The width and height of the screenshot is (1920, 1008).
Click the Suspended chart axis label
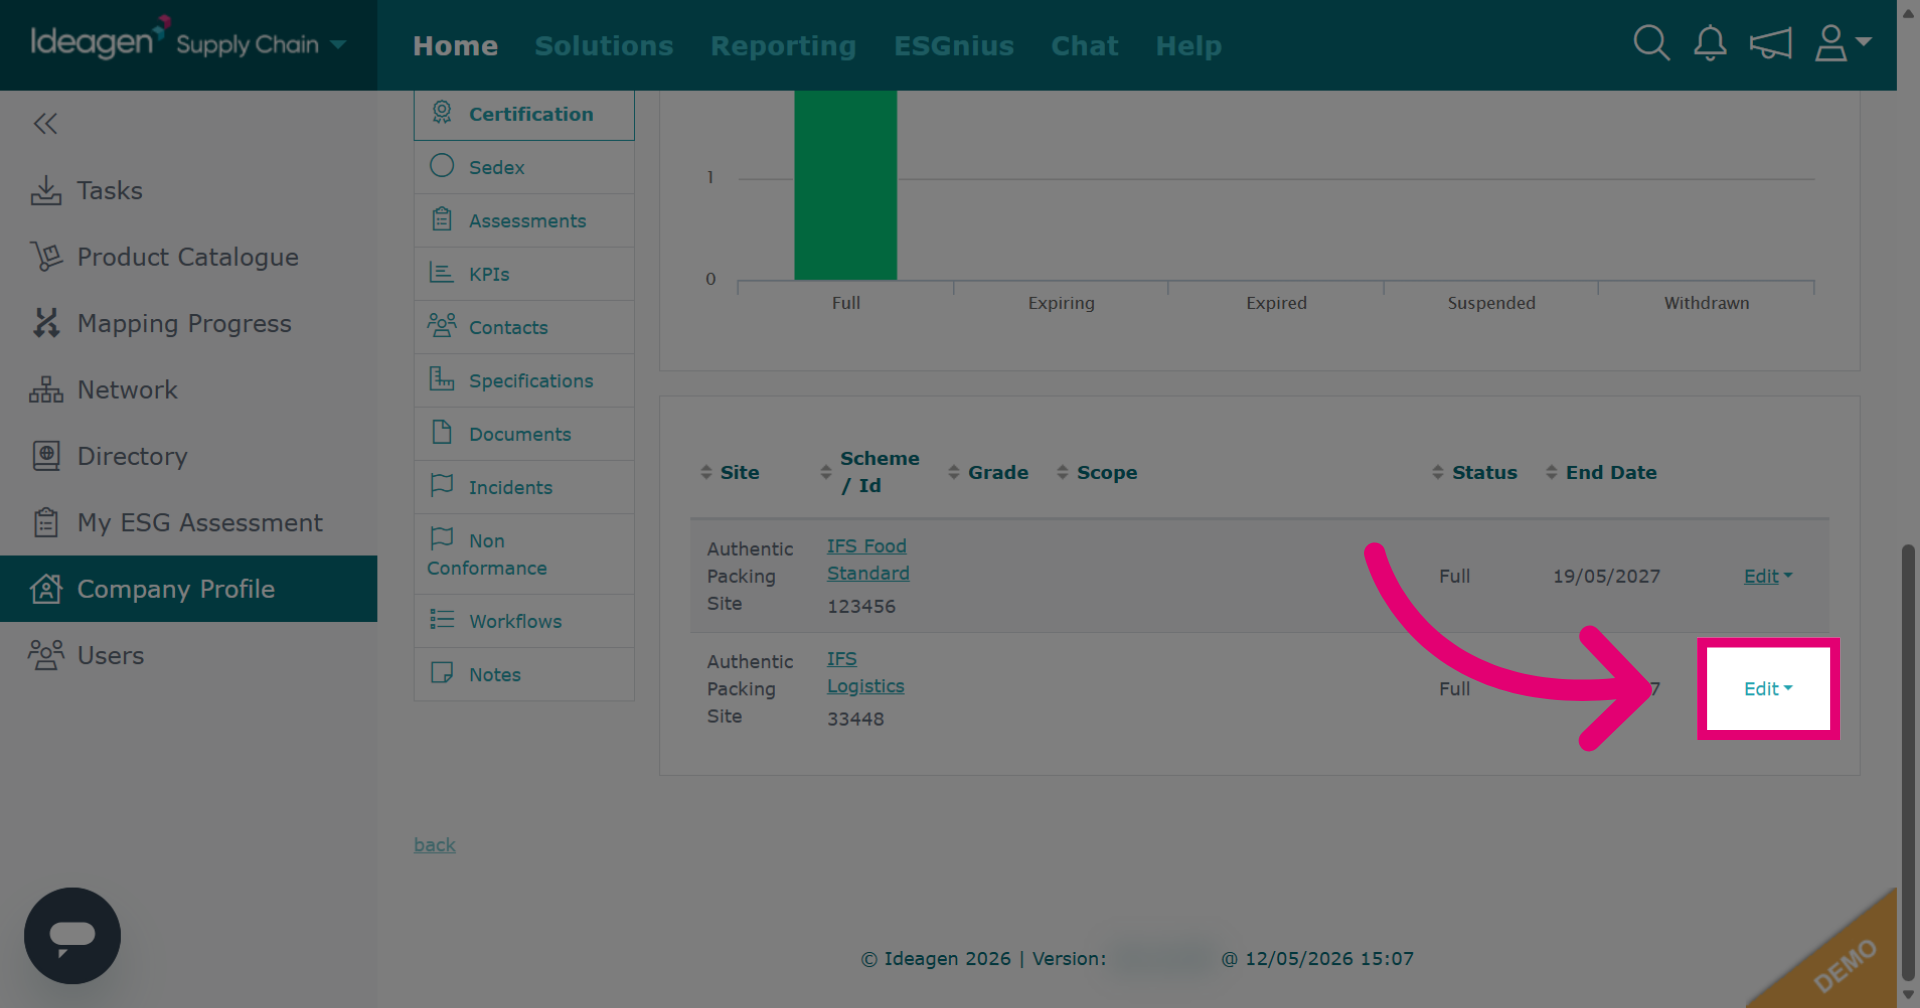1491,303
